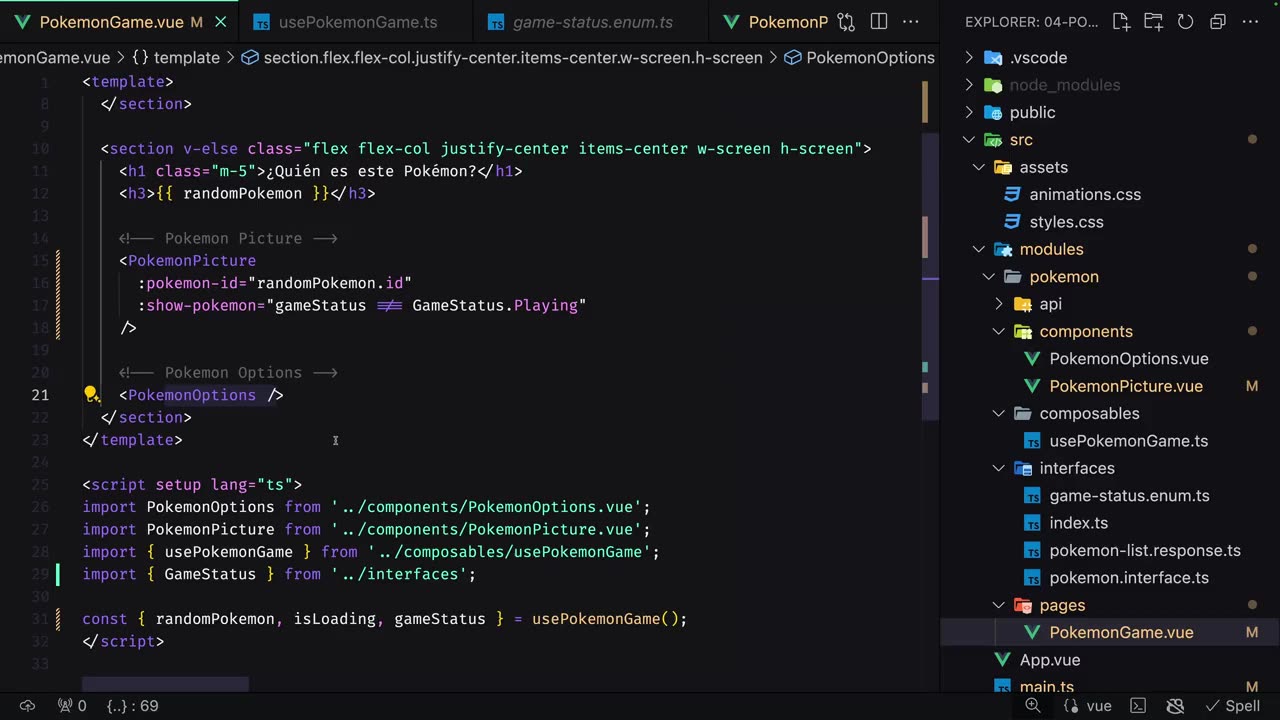
Task: Create a new file in Explorer
Action: click(1121, 22)
